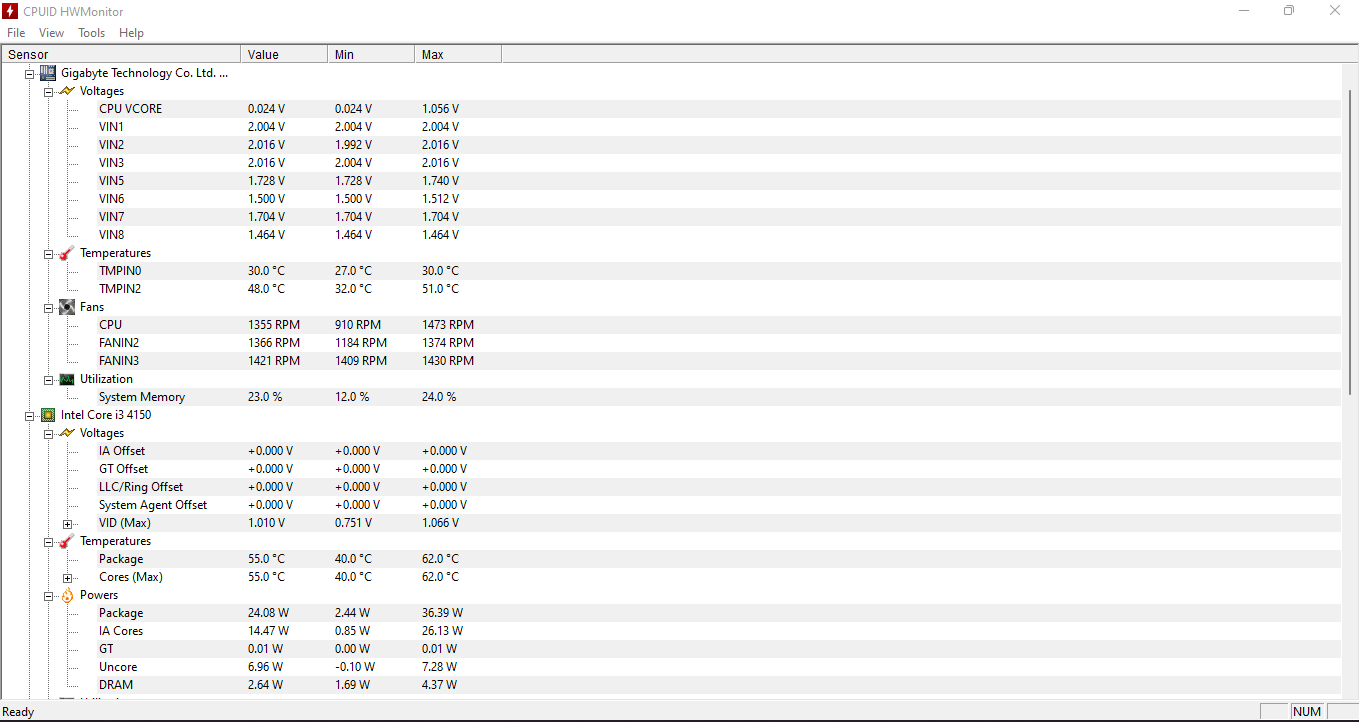This screenshot has width=1359, height=722.
Task: Collapse the Intel Core i3 4150 node
Action: pos(29,415)
